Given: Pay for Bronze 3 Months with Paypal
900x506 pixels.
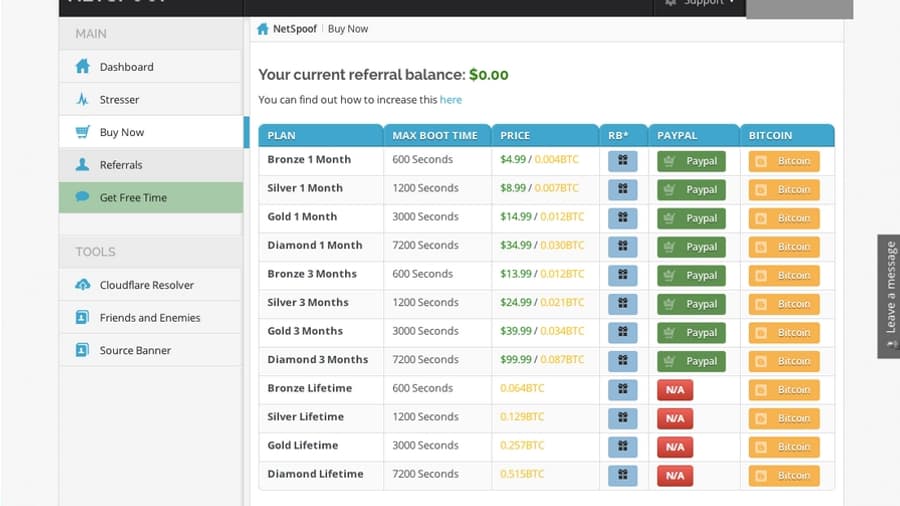Looking at the screenshot, I should point(691,275).
